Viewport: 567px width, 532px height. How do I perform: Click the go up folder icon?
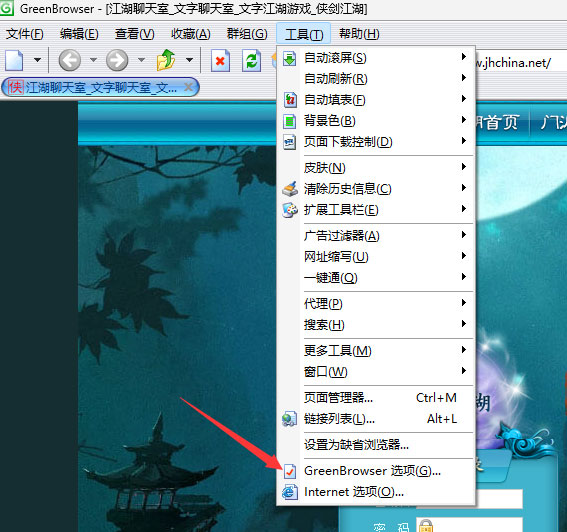(166, 60)
